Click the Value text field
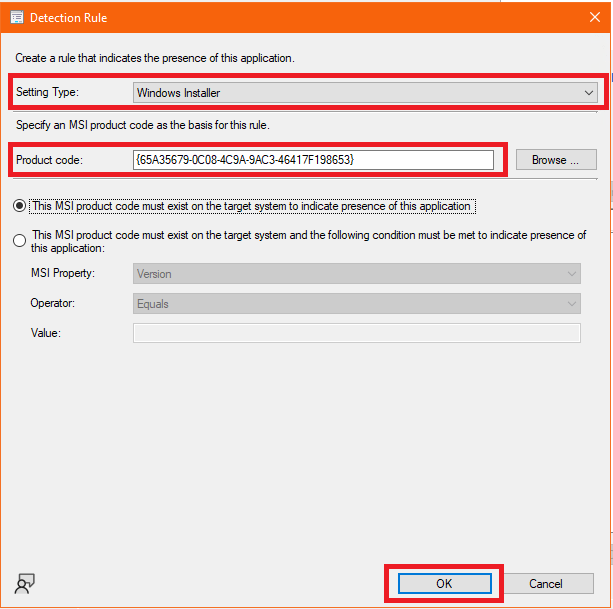The width and height of the screenshot is (613, 609). 356,334
